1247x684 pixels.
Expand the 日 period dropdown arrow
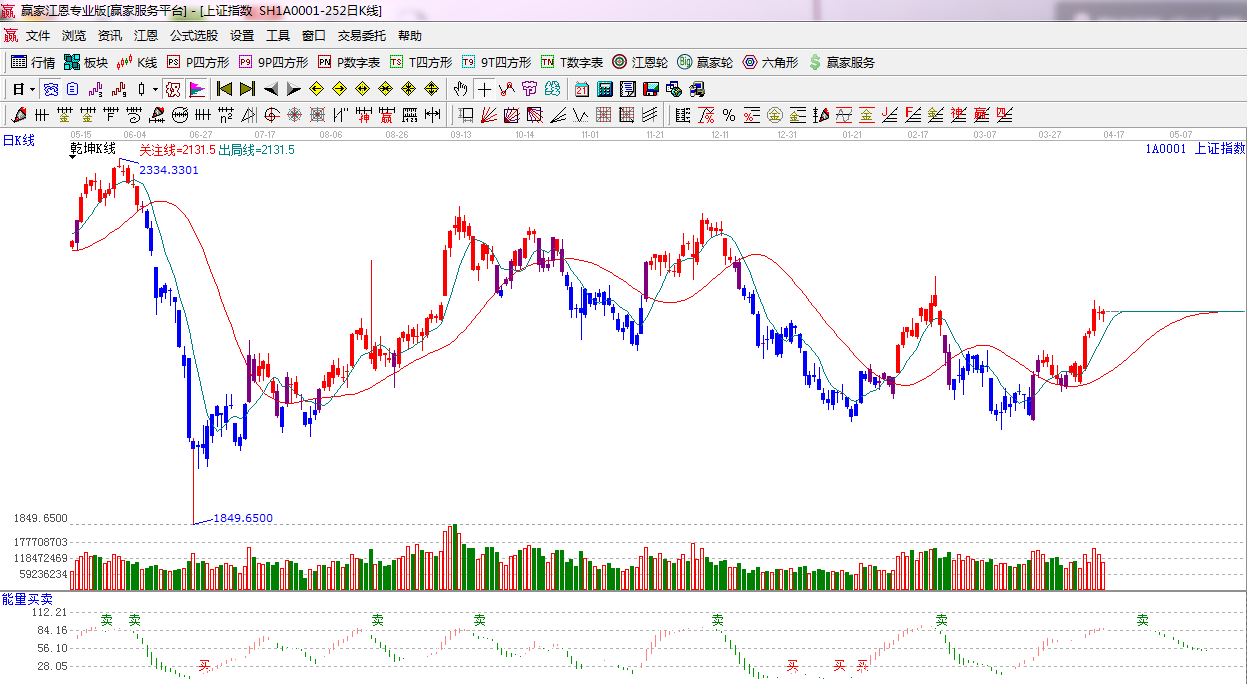33,89
